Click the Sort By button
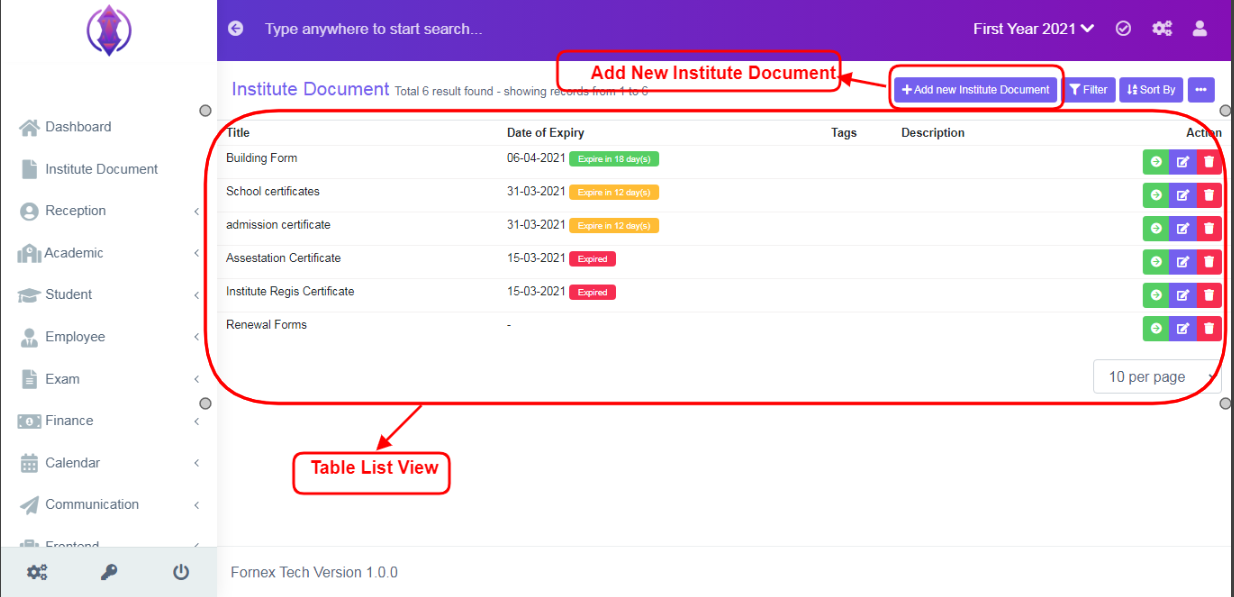This screenshot has height=597, width=1234. (x=1151, y=90)
